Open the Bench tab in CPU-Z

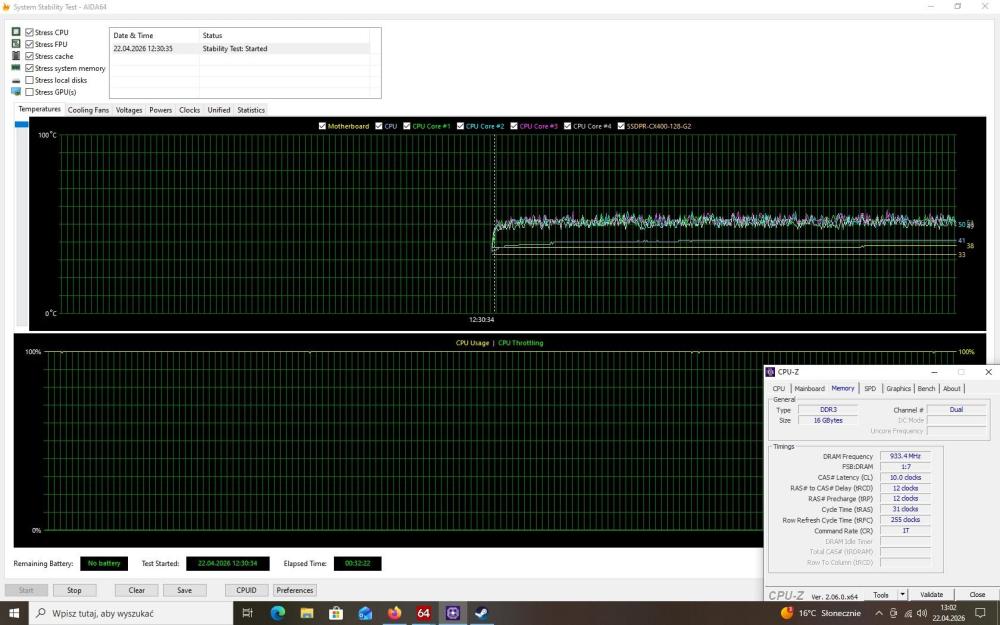926,388
